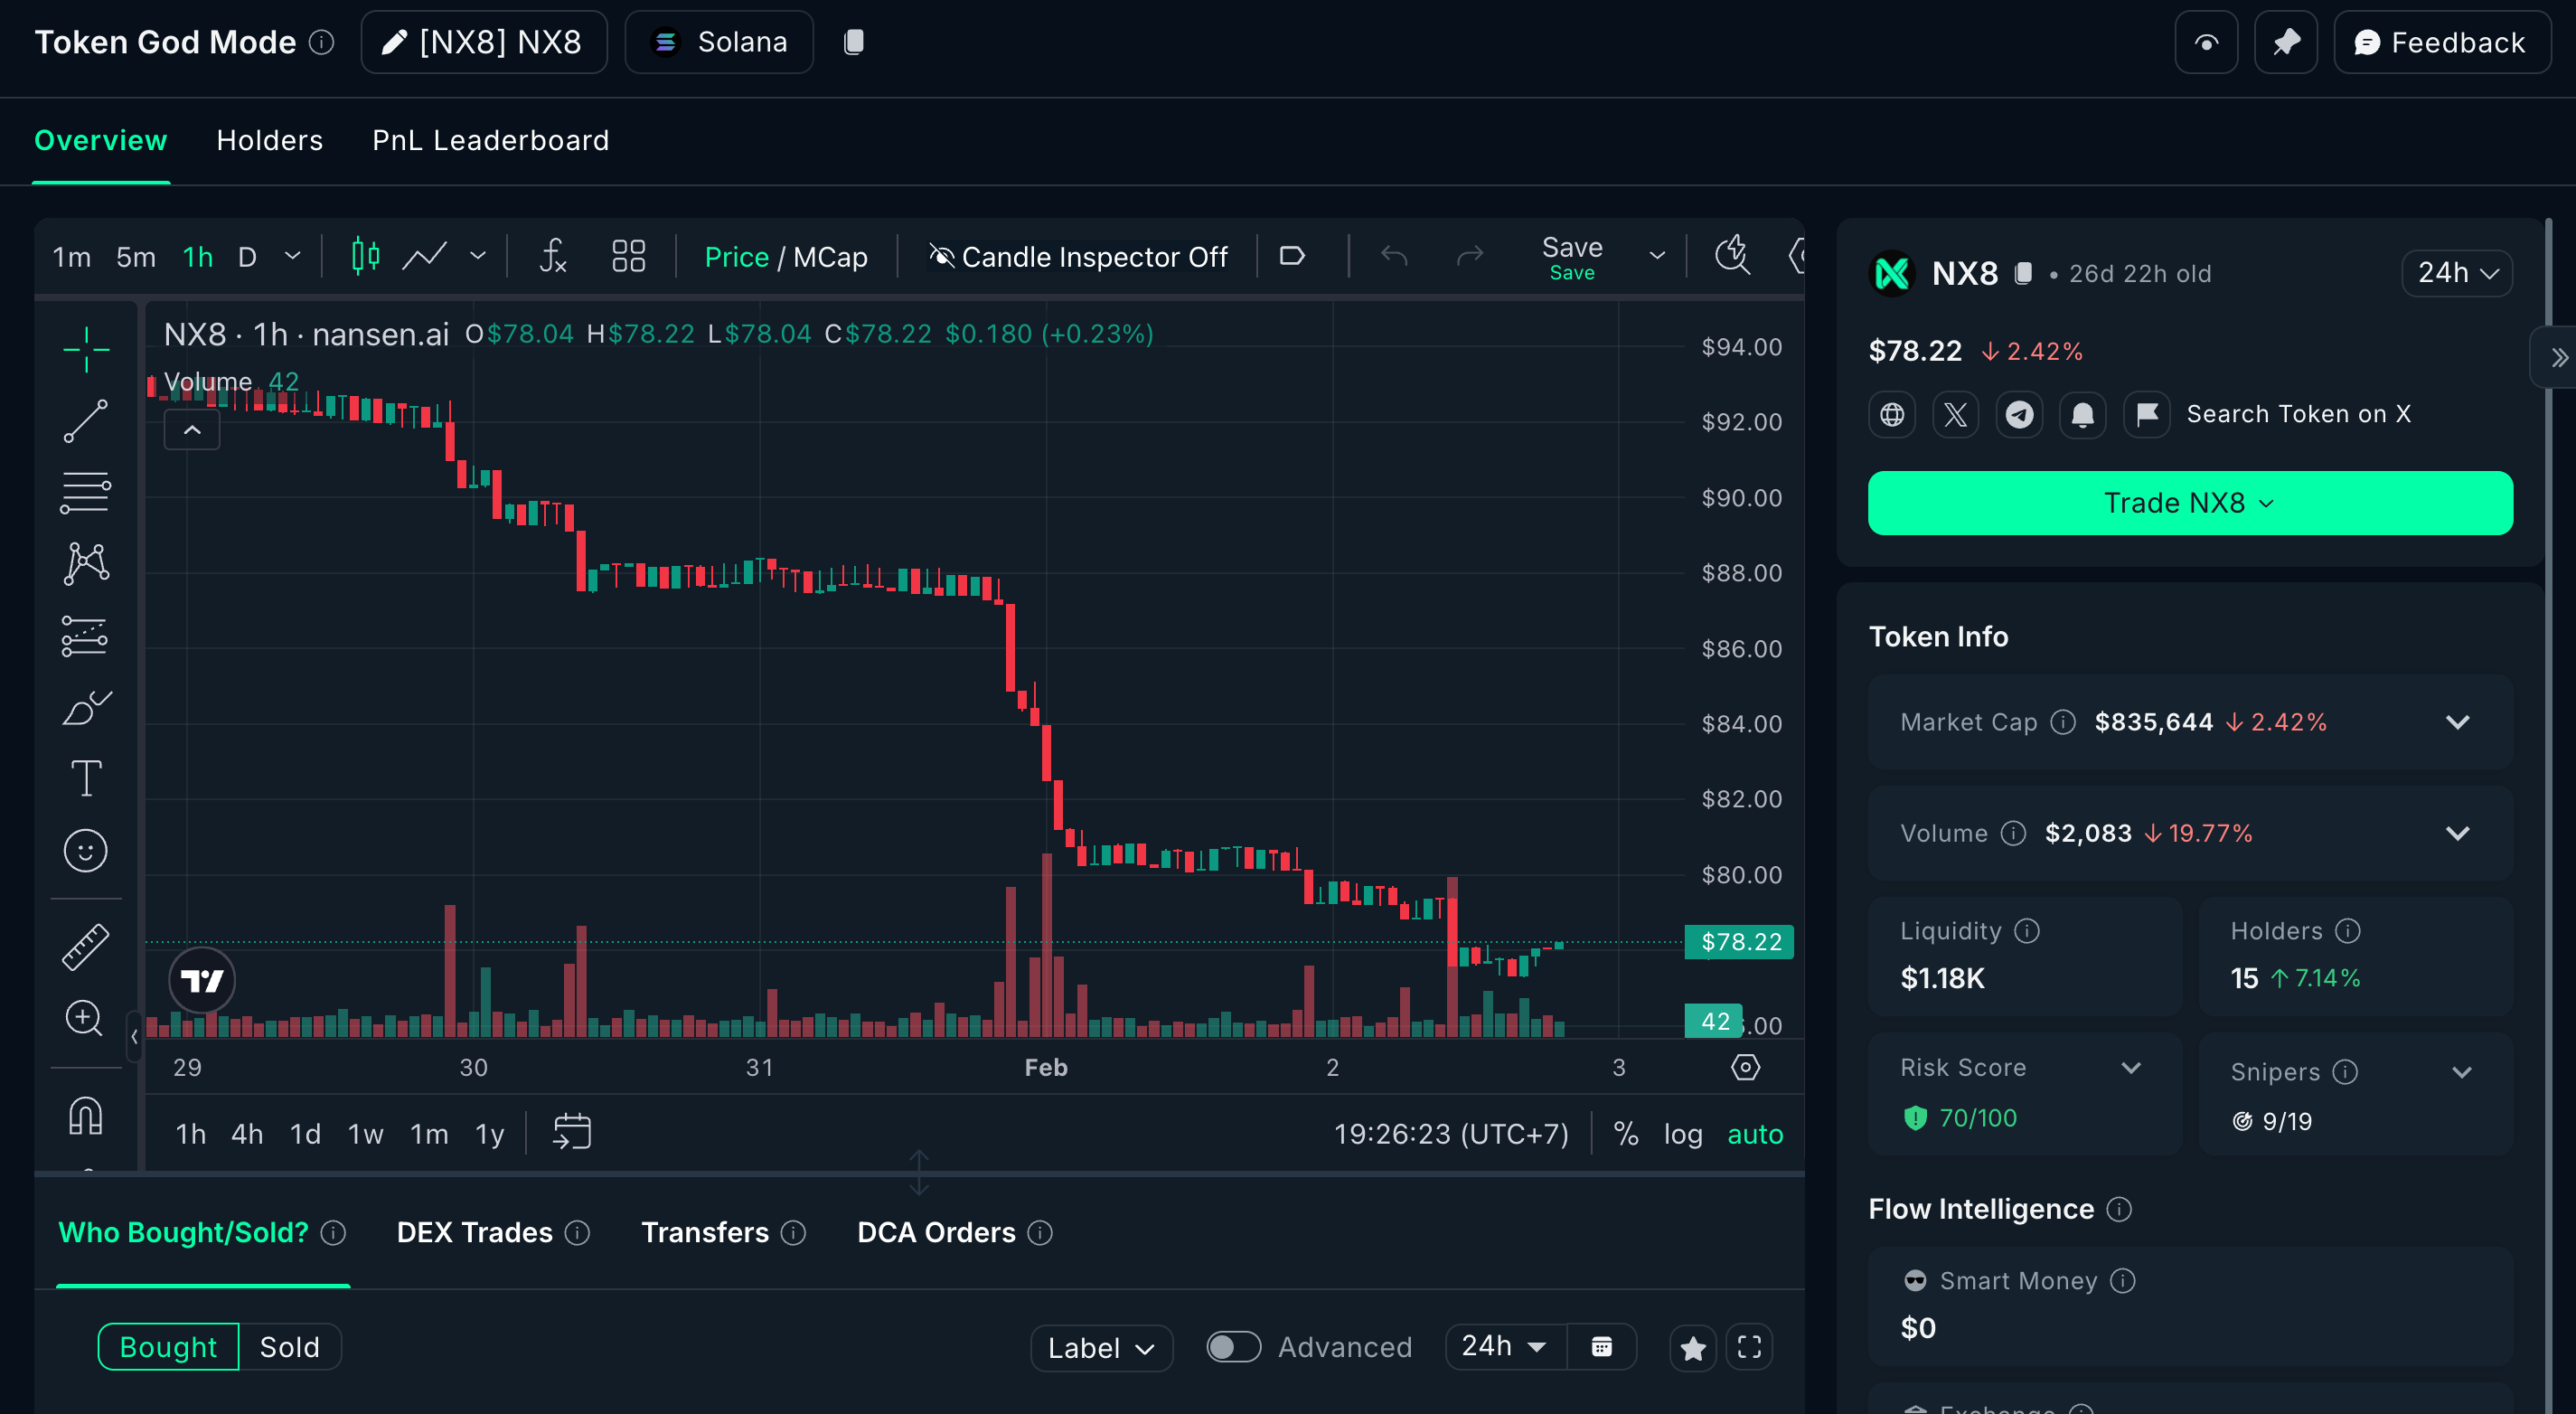Turn on the Candle Inspector
Image resolution: width=2576 pixels, height=1414 pixels.
pyautogui.click(x=1078, y=257)
